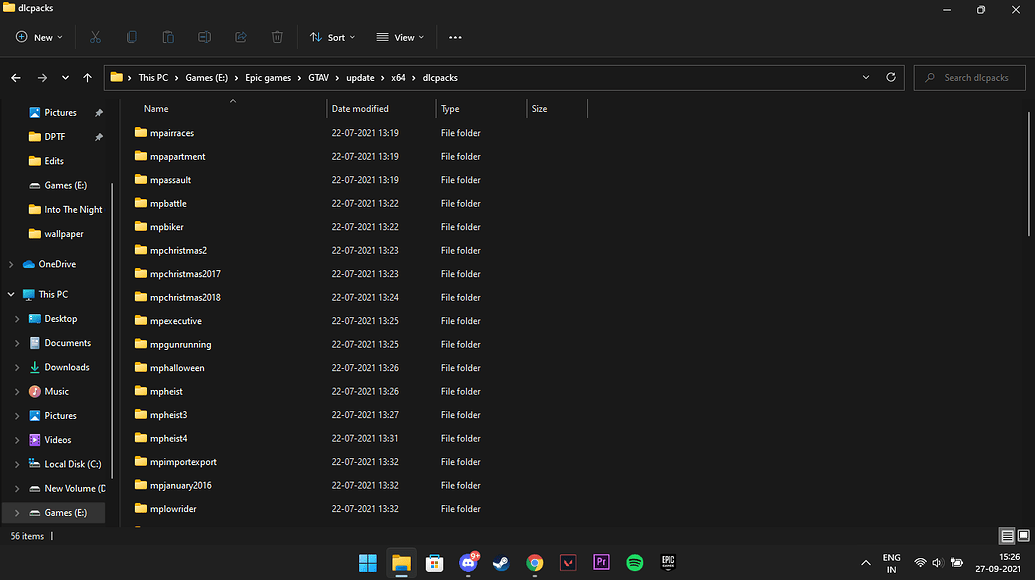Click the Cut icon in the toolbar
Screen dimensions: 1035x580
coord(95,37)
